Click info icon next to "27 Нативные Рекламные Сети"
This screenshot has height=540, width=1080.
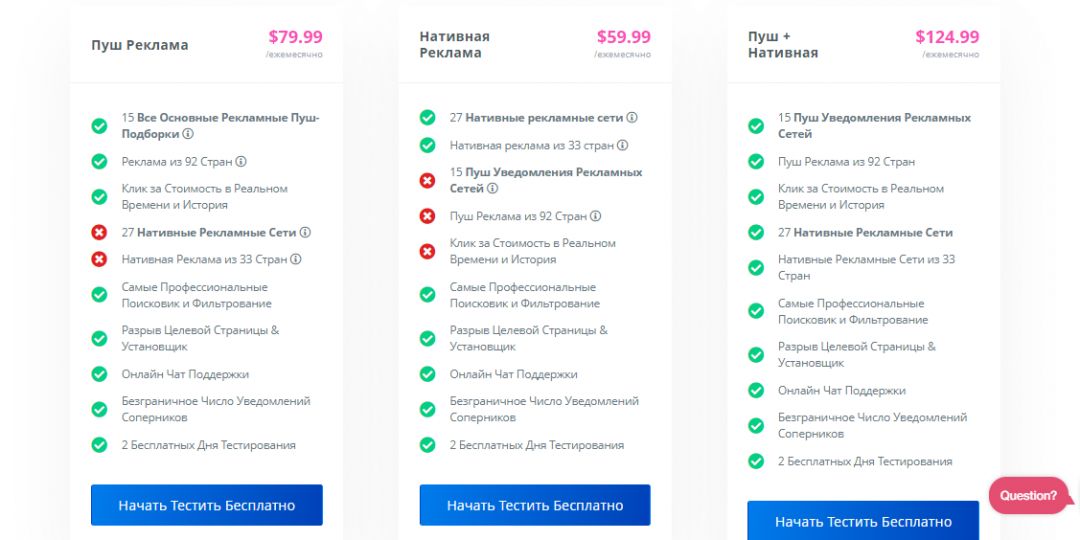click(x=305, y=232)
